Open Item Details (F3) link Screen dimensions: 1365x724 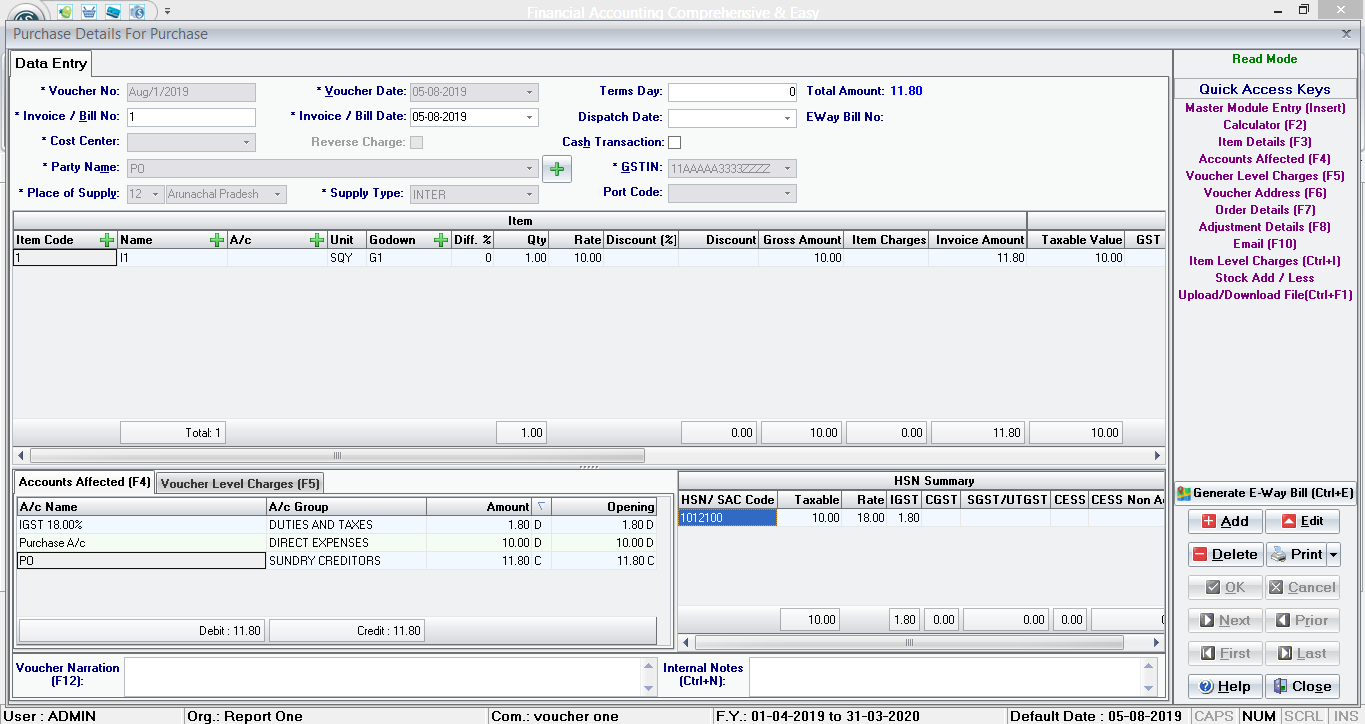pos(1265,142)
